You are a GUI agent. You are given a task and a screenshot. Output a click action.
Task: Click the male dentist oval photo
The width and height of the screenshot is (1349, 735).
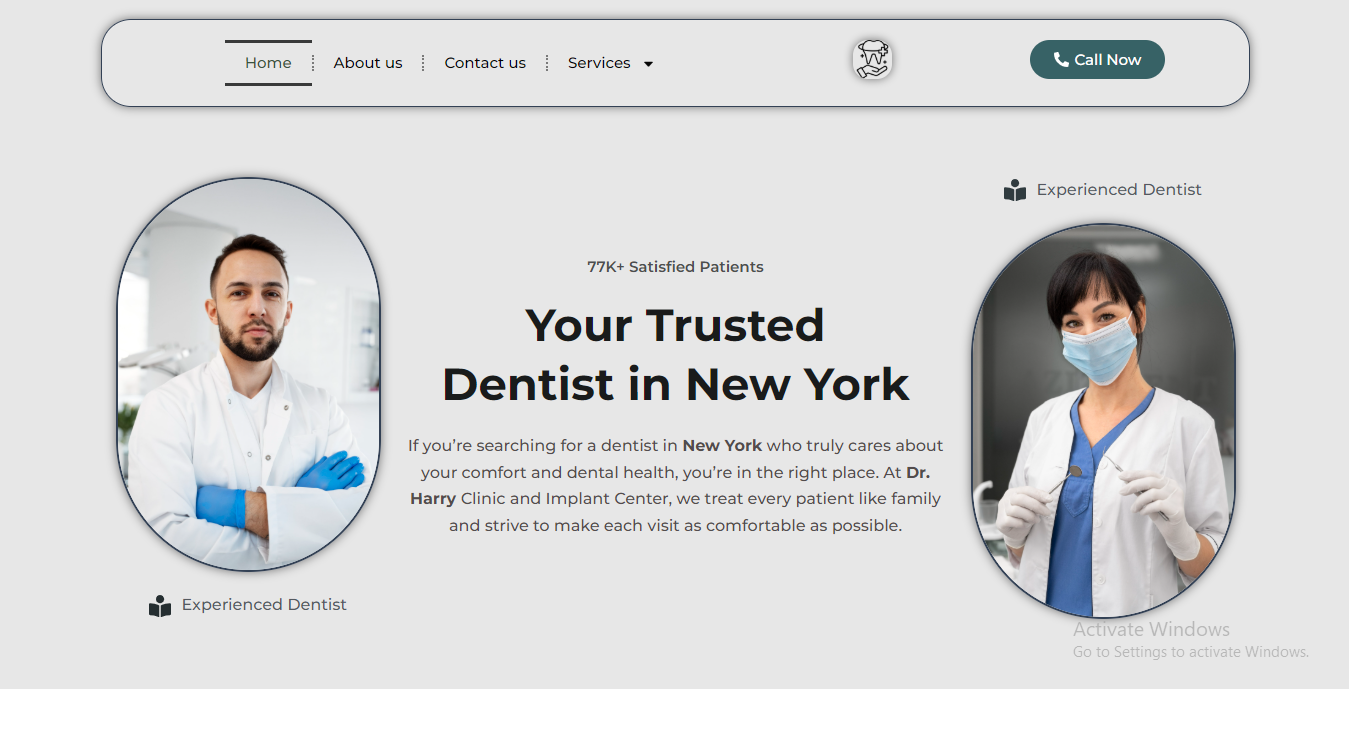pos(249,375)
